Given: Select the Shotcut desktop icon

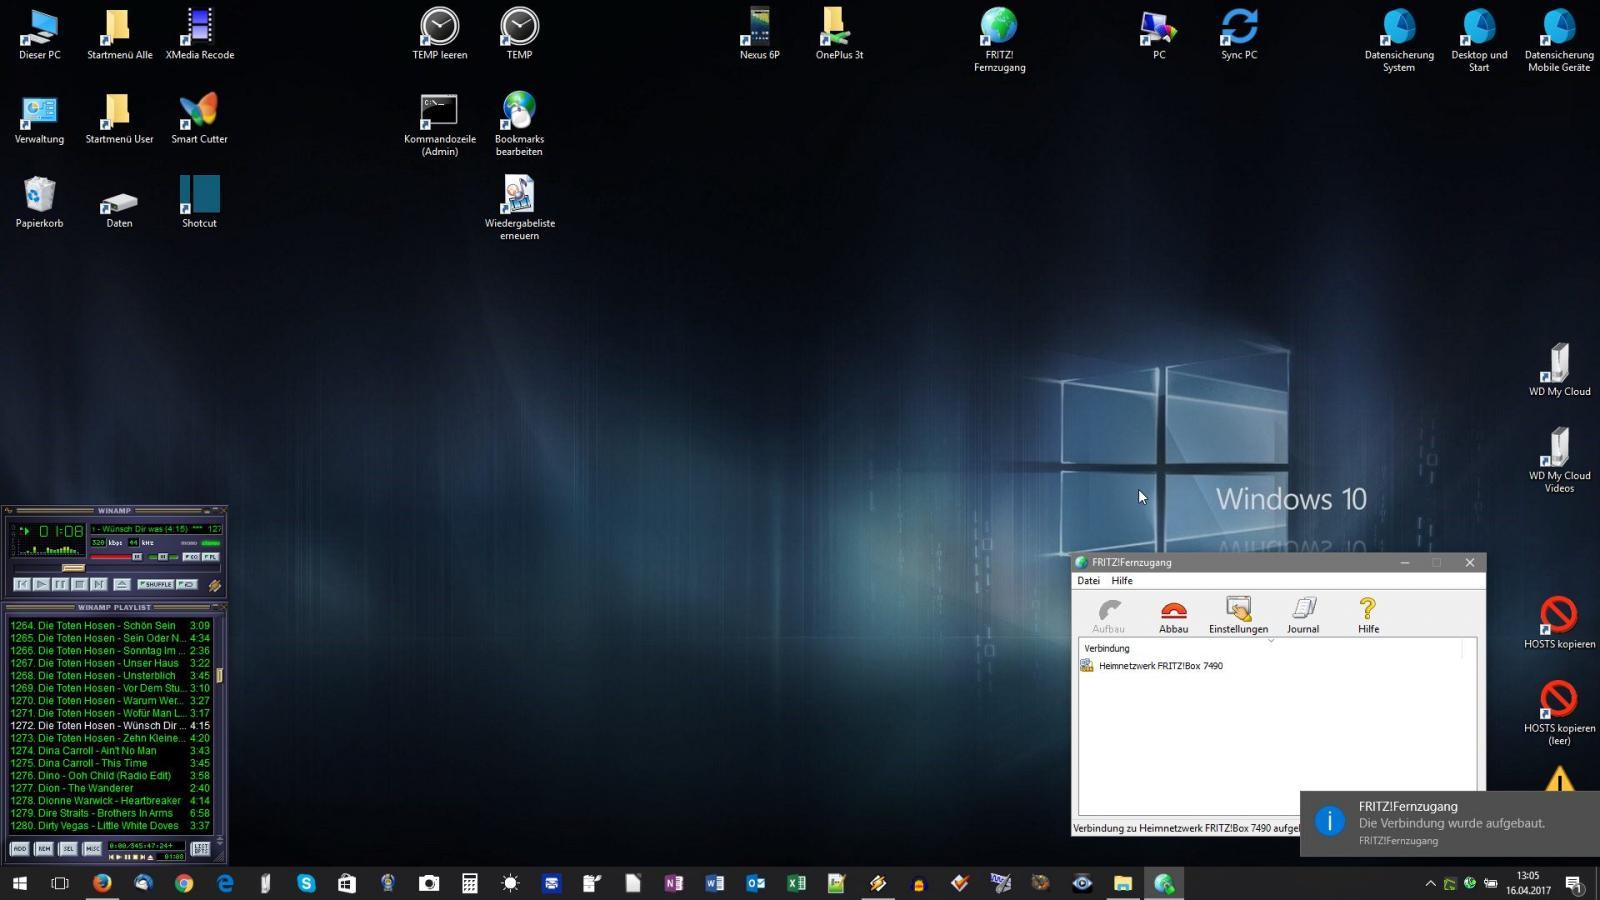Looking at the screenshot, I should (x=200, y=203).
